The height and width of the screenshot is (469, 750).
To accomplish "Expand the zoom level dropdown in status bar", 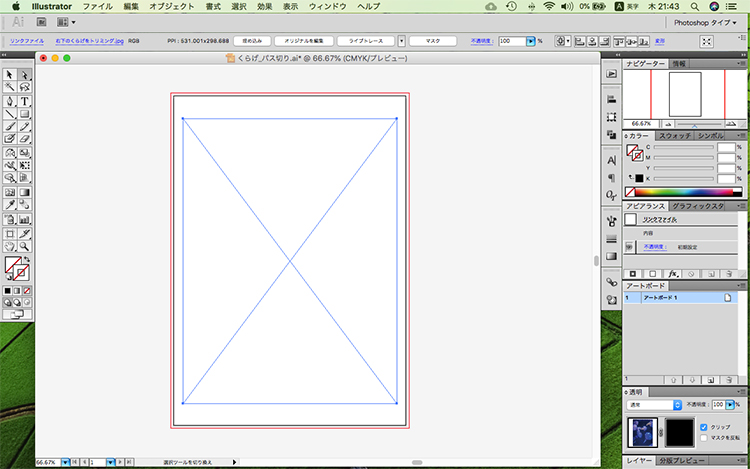I will click(67, 463).
